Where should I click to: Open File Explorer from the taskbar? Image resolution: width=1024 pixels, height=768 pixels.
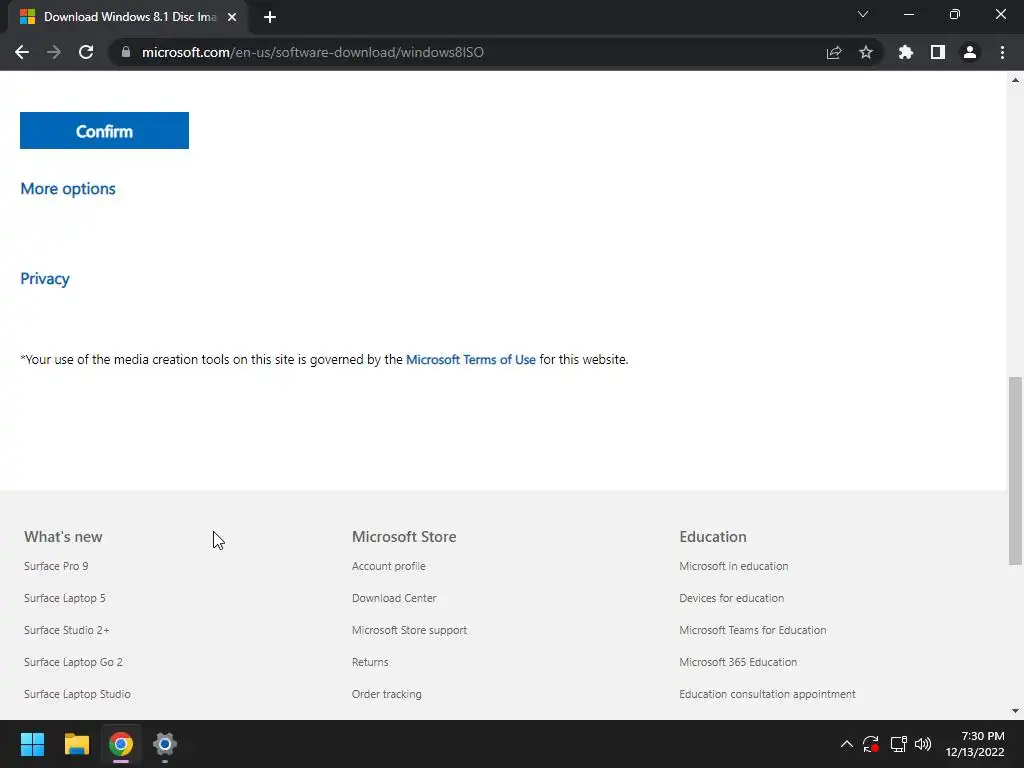click(76, 744)
